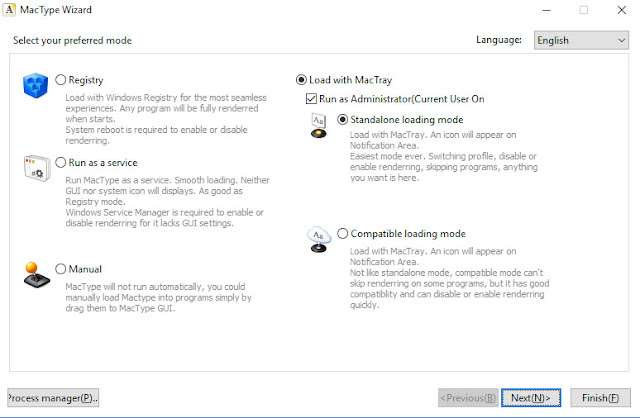Image resolution: width=640 pixels, height=418 pixels.
Task: Click the Standalone loading mode icon
Action: click(x=319, y=126)
